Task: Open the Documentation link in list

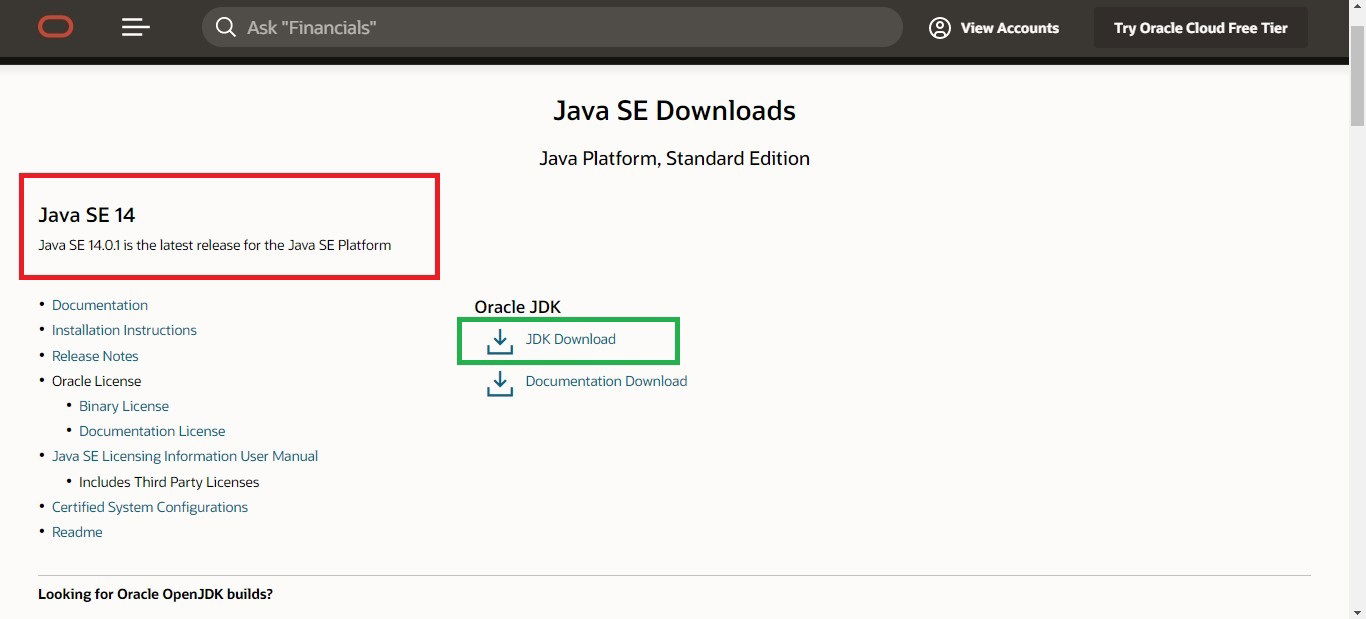Action: click(100, 305)
